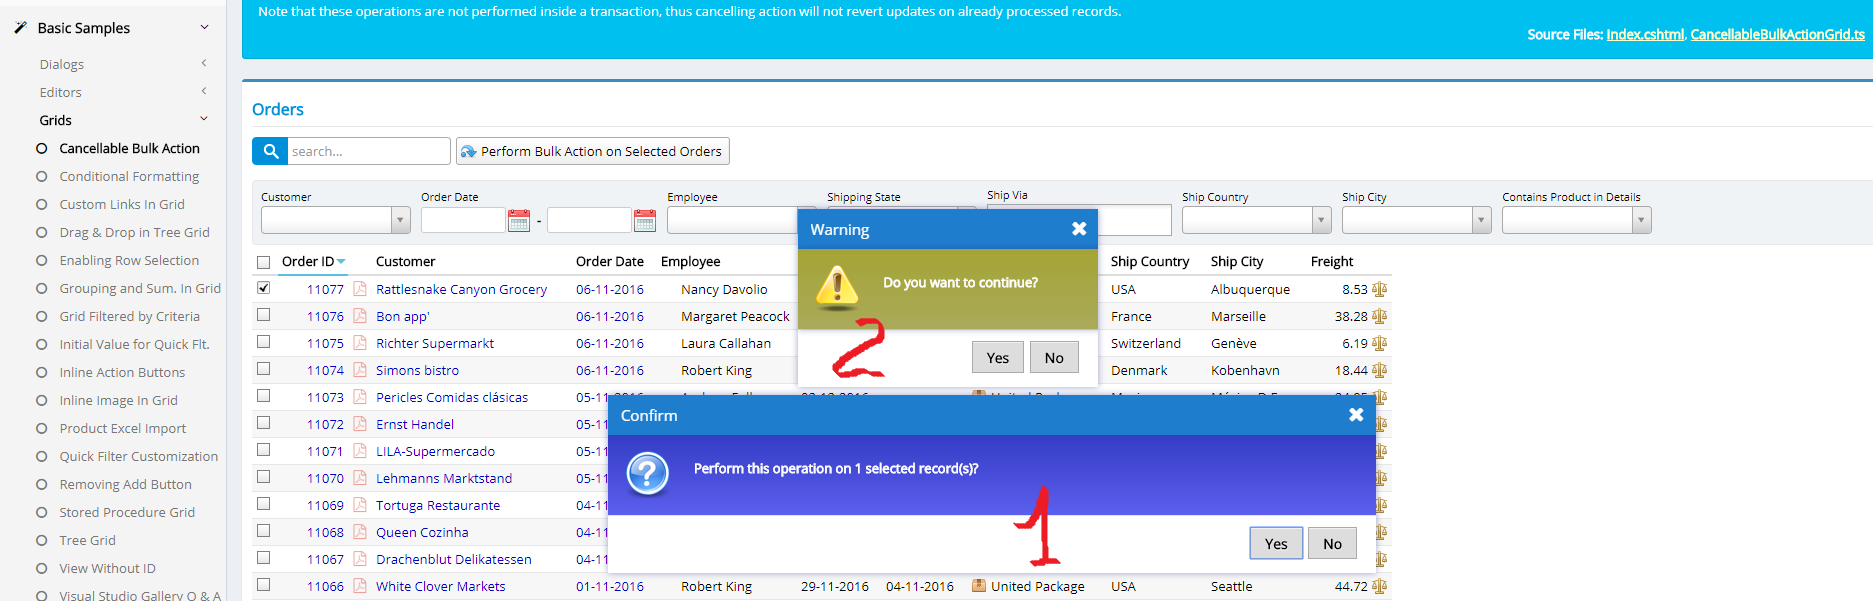Click freight scale icon for order 11074

pyautogui.click(x=1379, y=370)
